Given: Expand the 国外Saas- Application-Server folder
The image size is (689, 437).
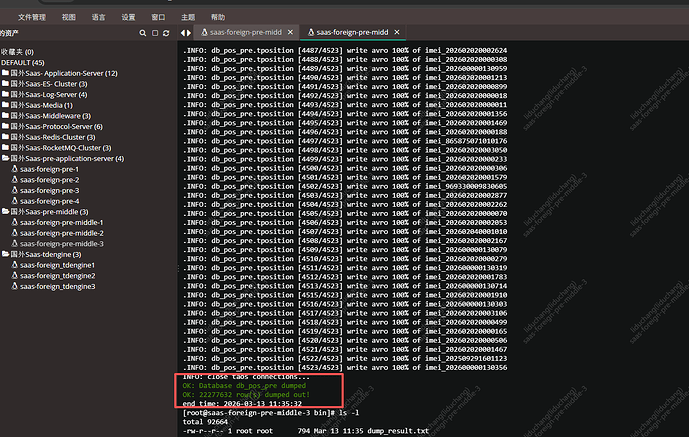Looking at the screenshot, I should pos(60,73).
